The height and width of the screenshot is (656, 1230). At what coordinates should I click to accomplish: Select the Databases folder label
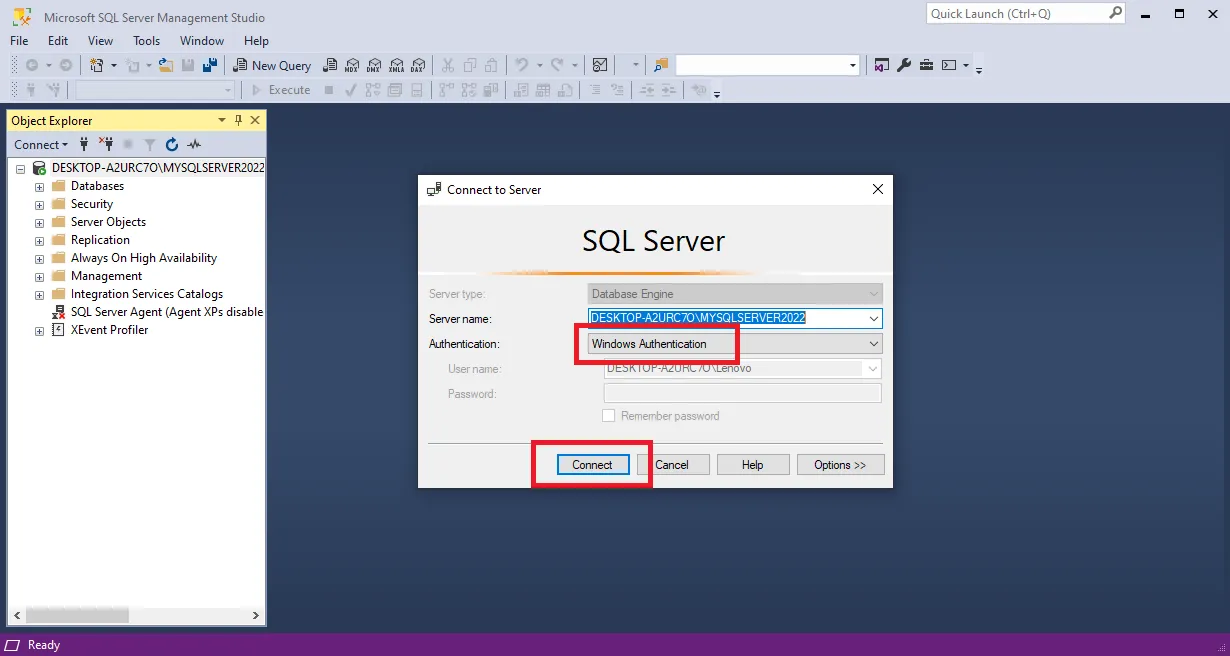point(97,186)
